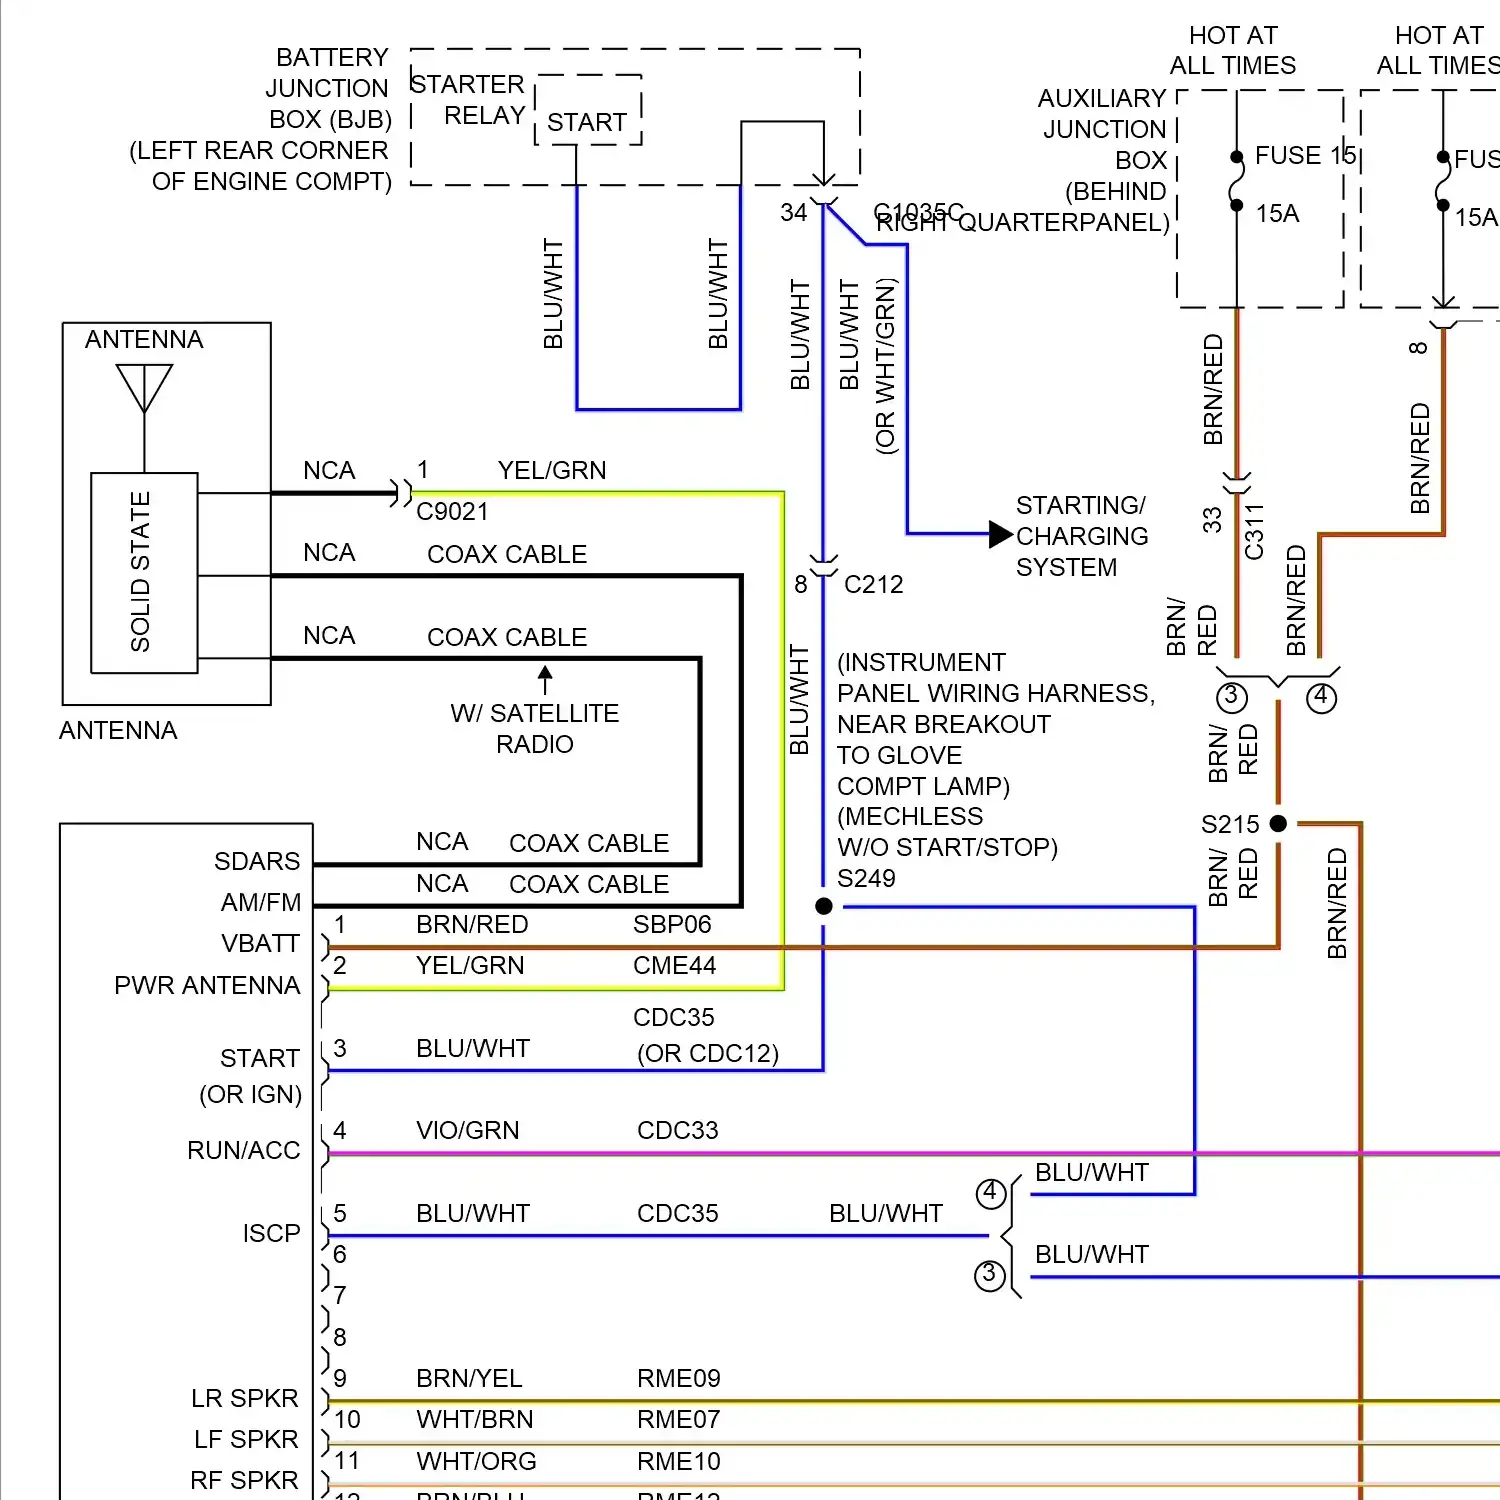Click the S215 splice label
Image resolution: width=1500 pixels, height=1500 pixels.
(x=1230, y=824)
